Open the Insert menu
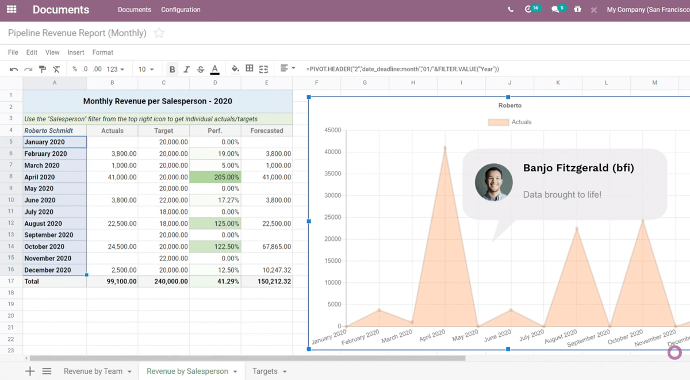This screenshot has width=690, height=380. click(76, 52)
